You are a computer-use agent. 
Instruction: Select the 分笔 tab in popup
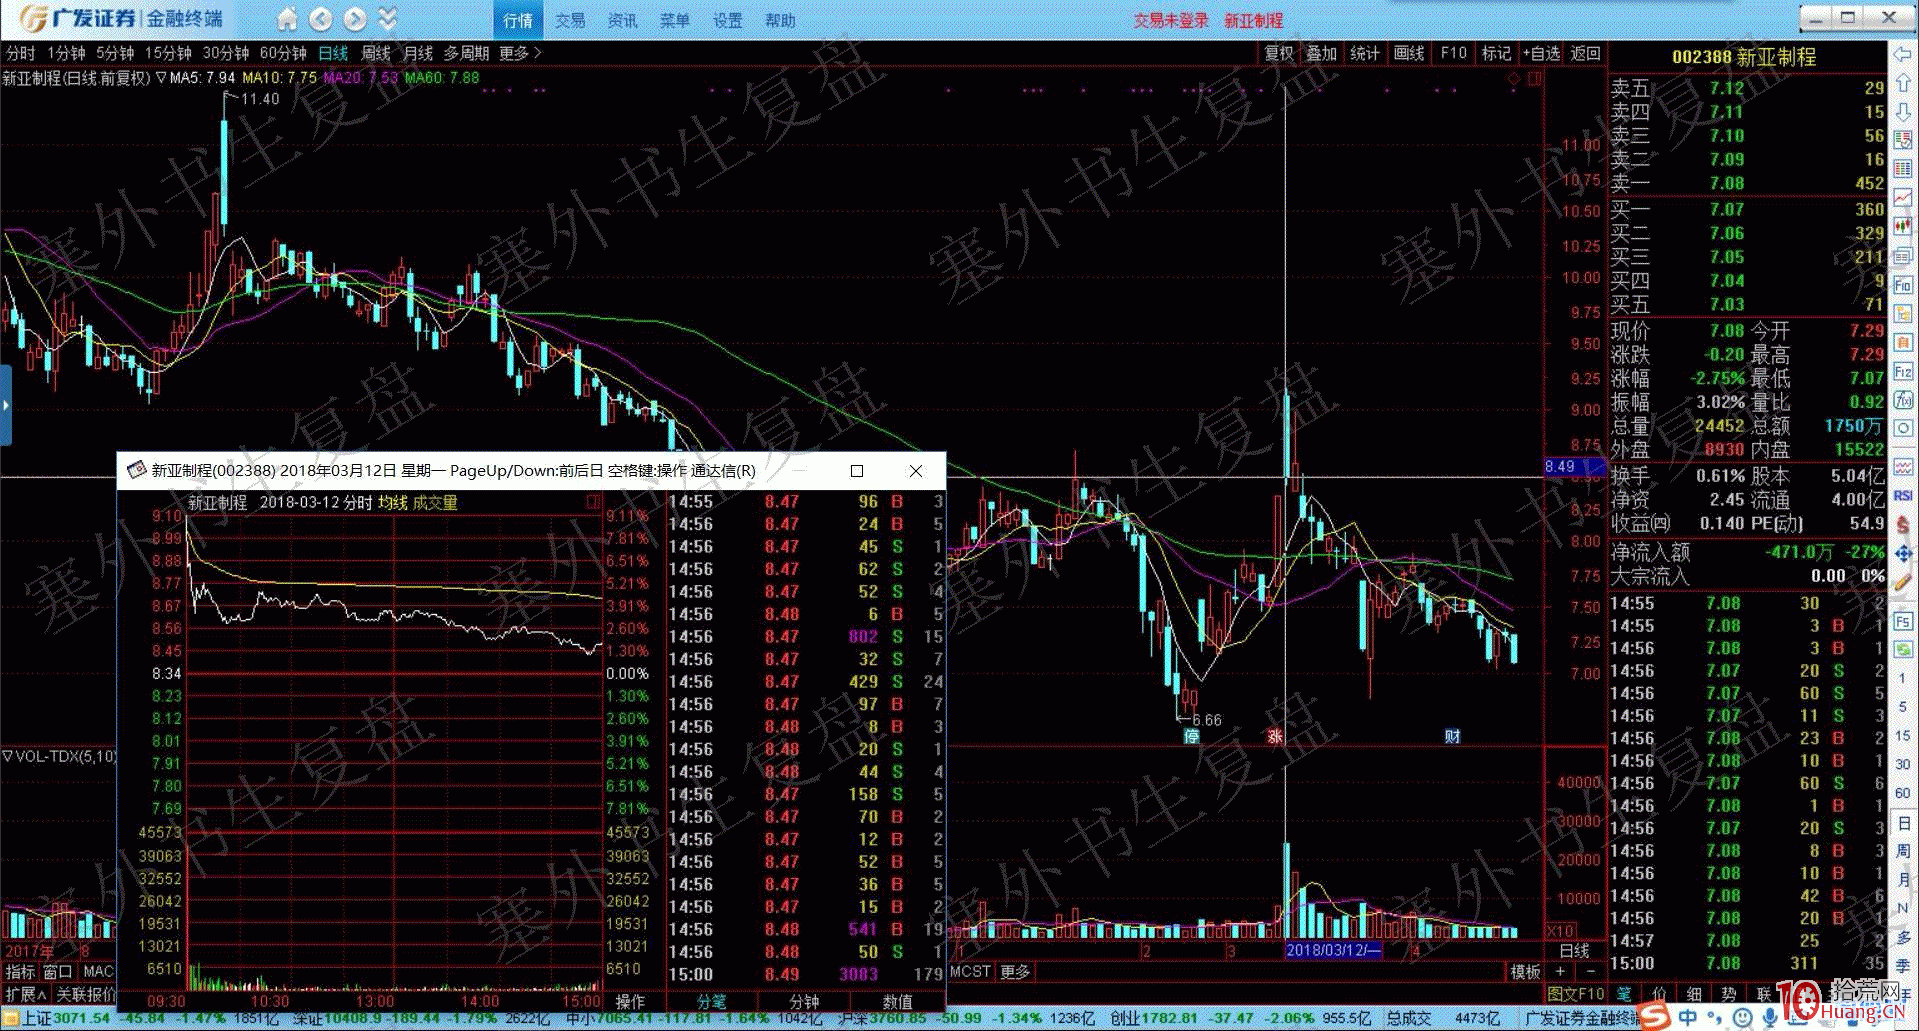[x=711, y=1001]
